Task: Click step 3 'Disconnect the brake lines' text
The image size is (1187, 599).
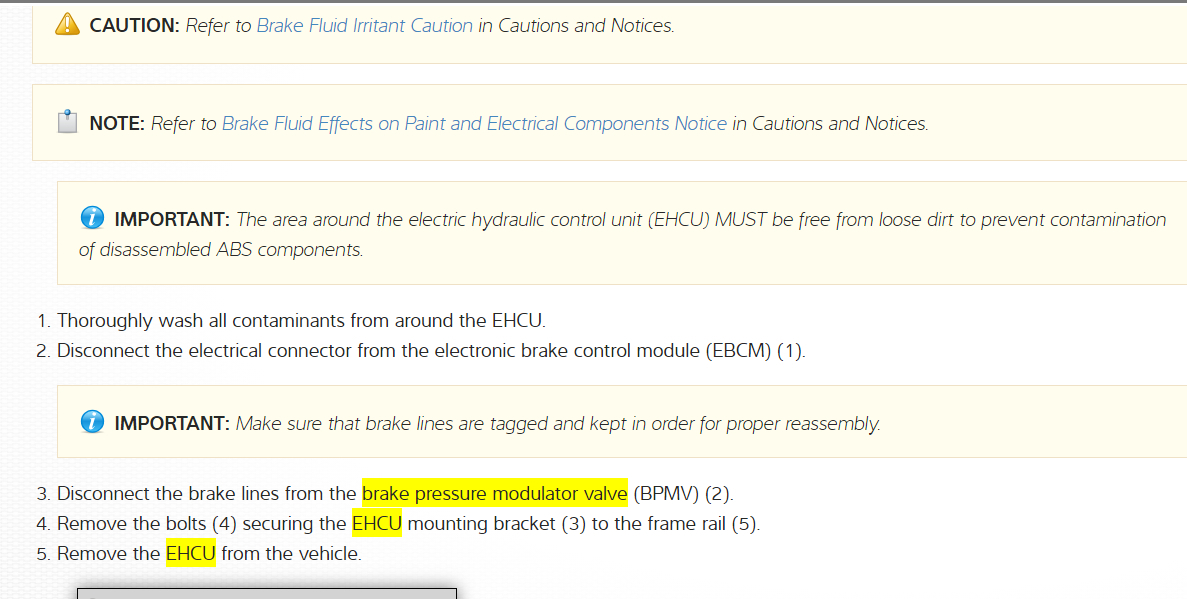Action: click(x=206, y=493)
